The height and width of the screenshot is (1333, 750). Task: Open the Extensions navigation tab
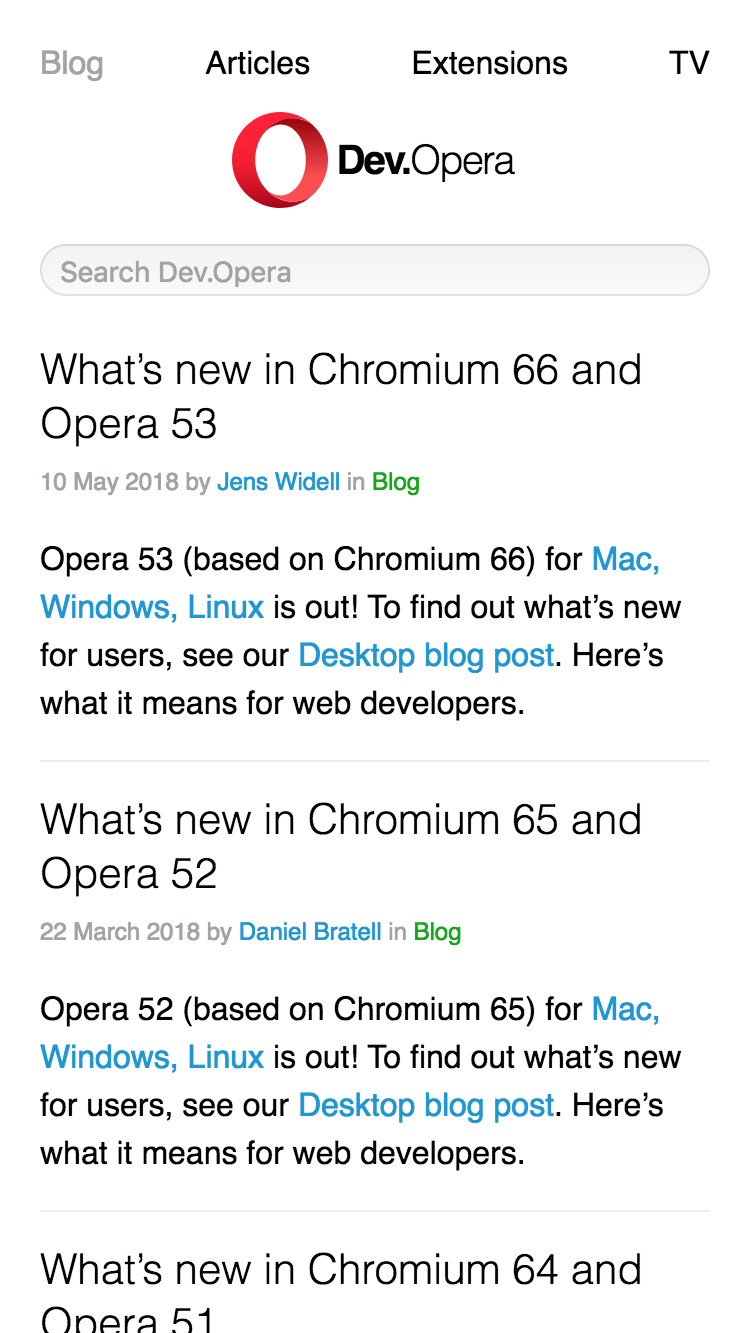point(489,63)
